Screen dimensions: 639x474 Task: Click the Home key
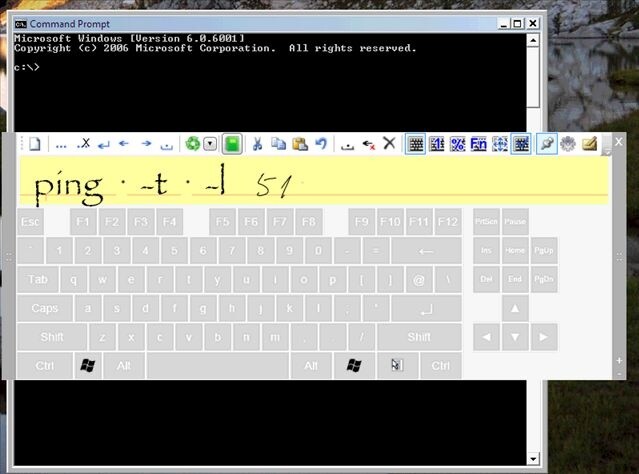[515, 251]
